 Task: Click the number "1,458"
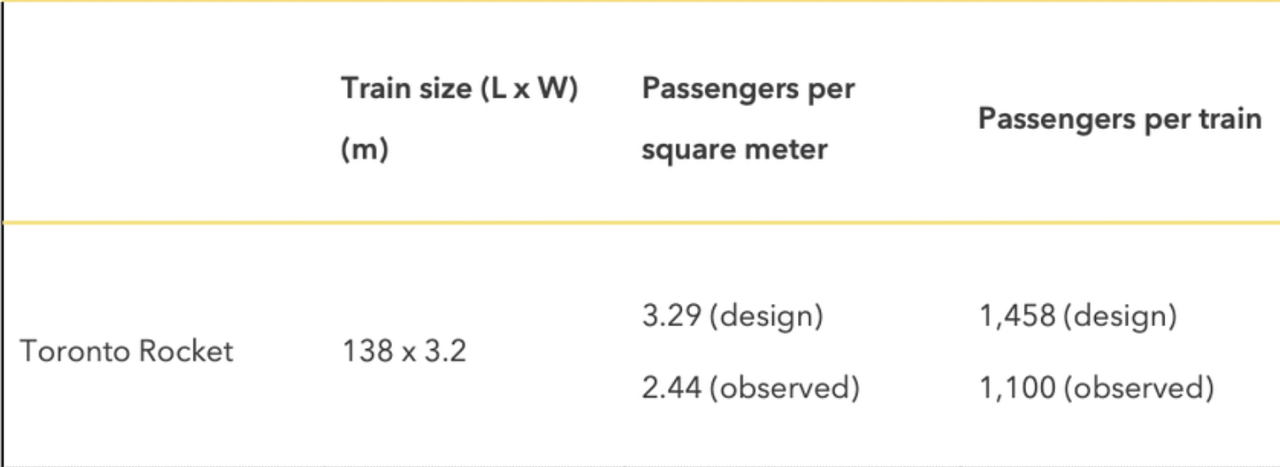[x=1017, y=317]
